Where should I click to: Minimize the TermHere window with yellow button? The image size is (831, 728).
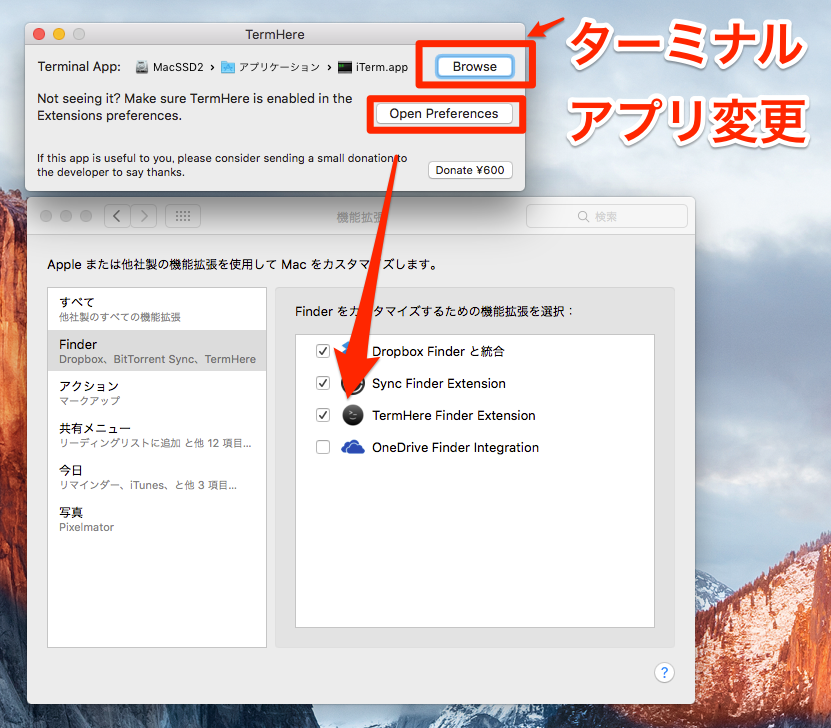coord(59,34)
